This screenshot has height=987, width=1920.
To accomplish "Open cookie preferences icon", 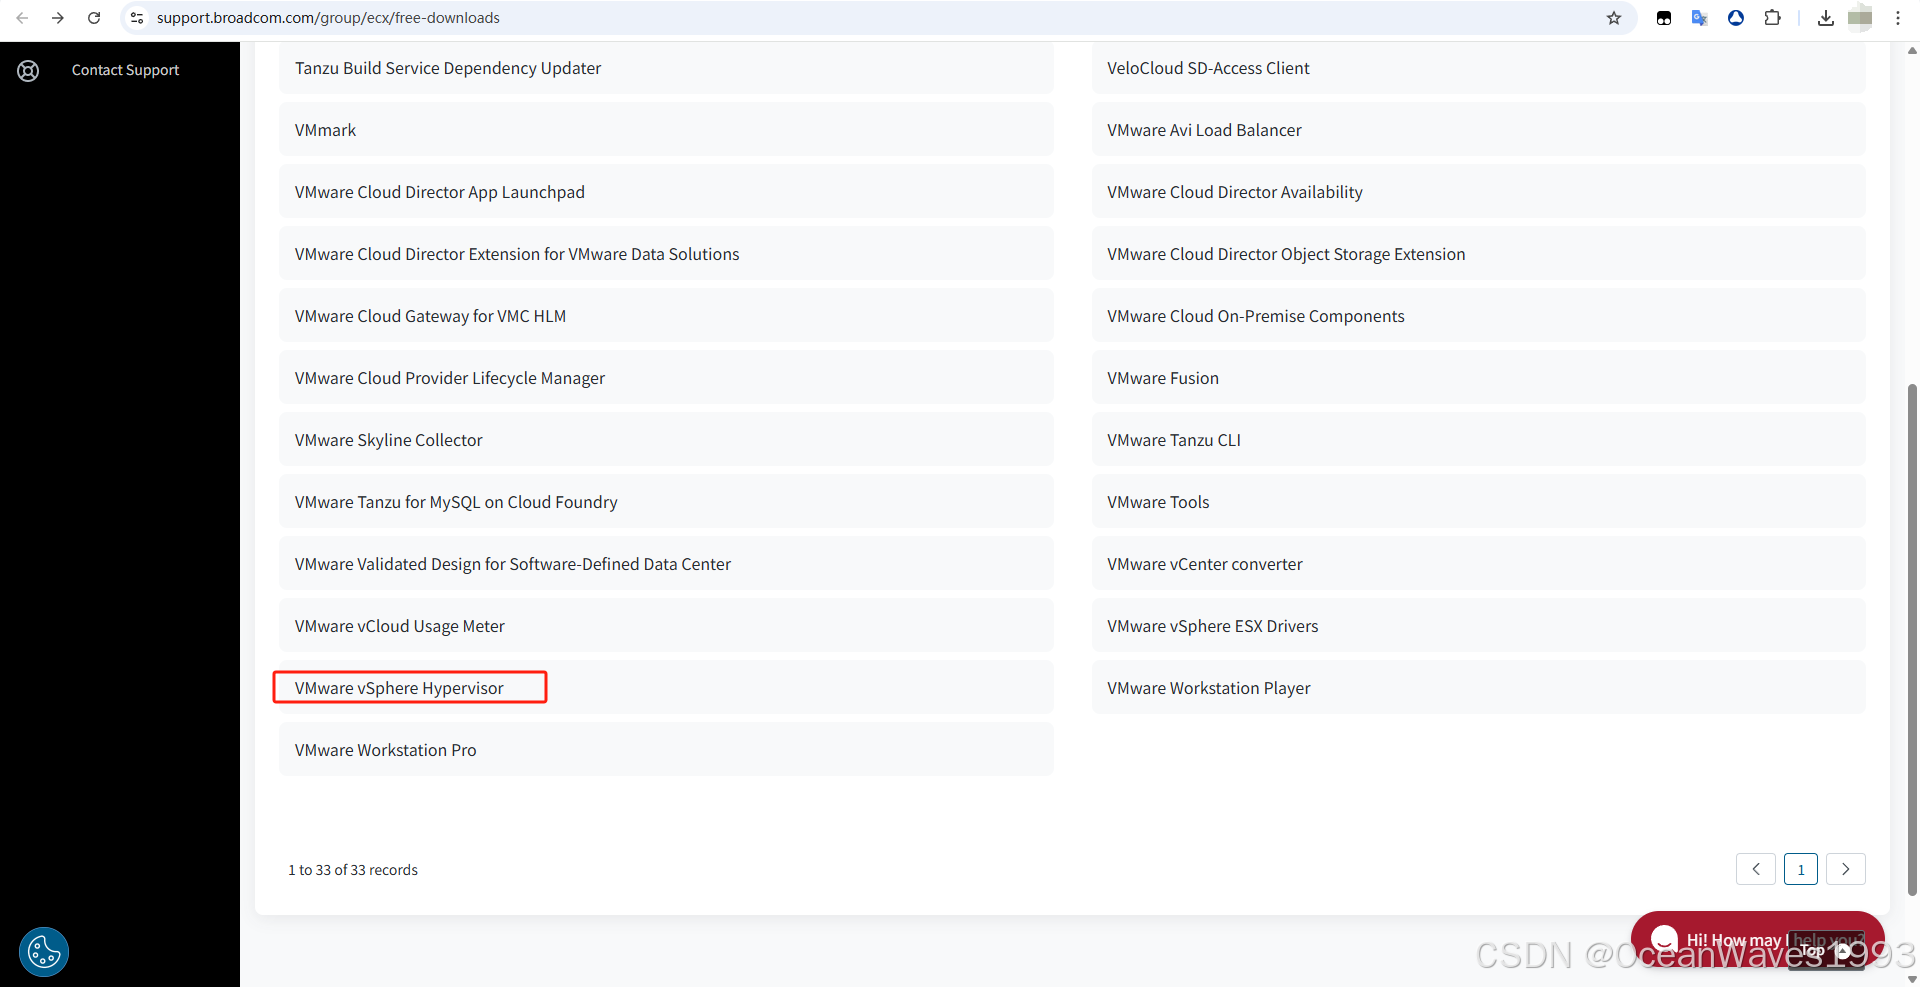I will (x=44, y=952).
